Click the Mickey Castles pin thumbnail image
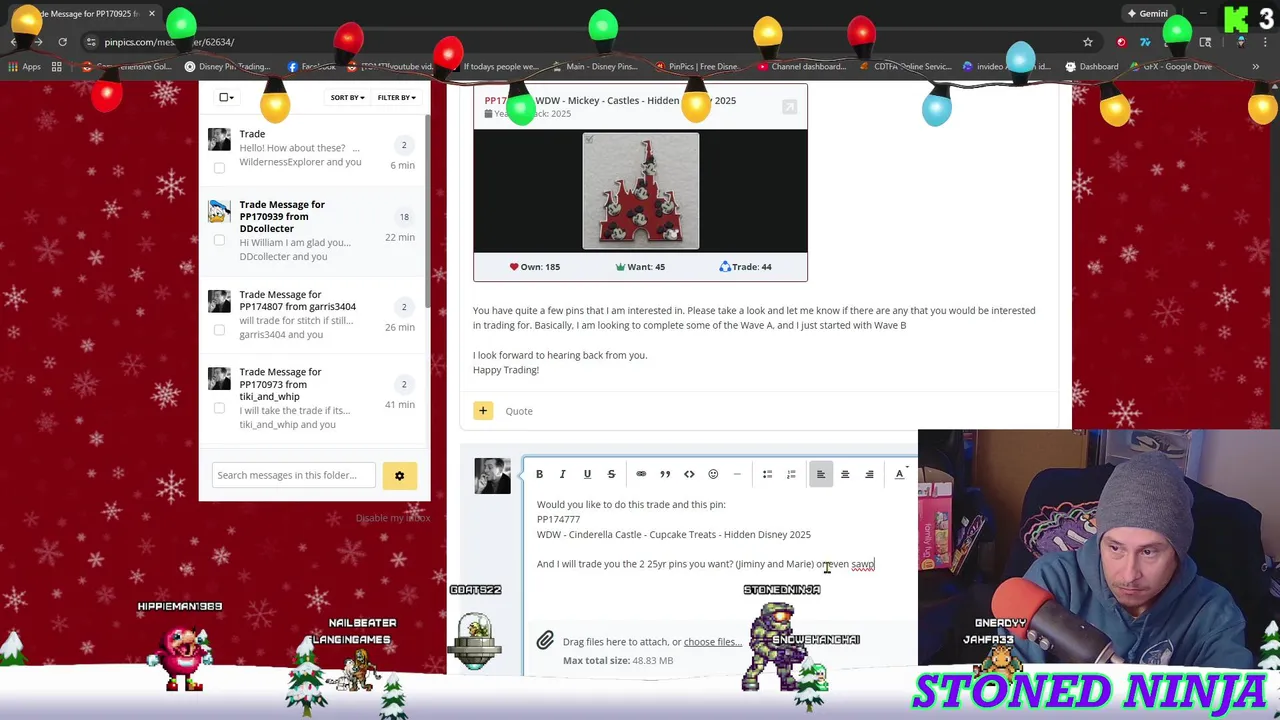 pyautogui.click(x=641, y=191)
